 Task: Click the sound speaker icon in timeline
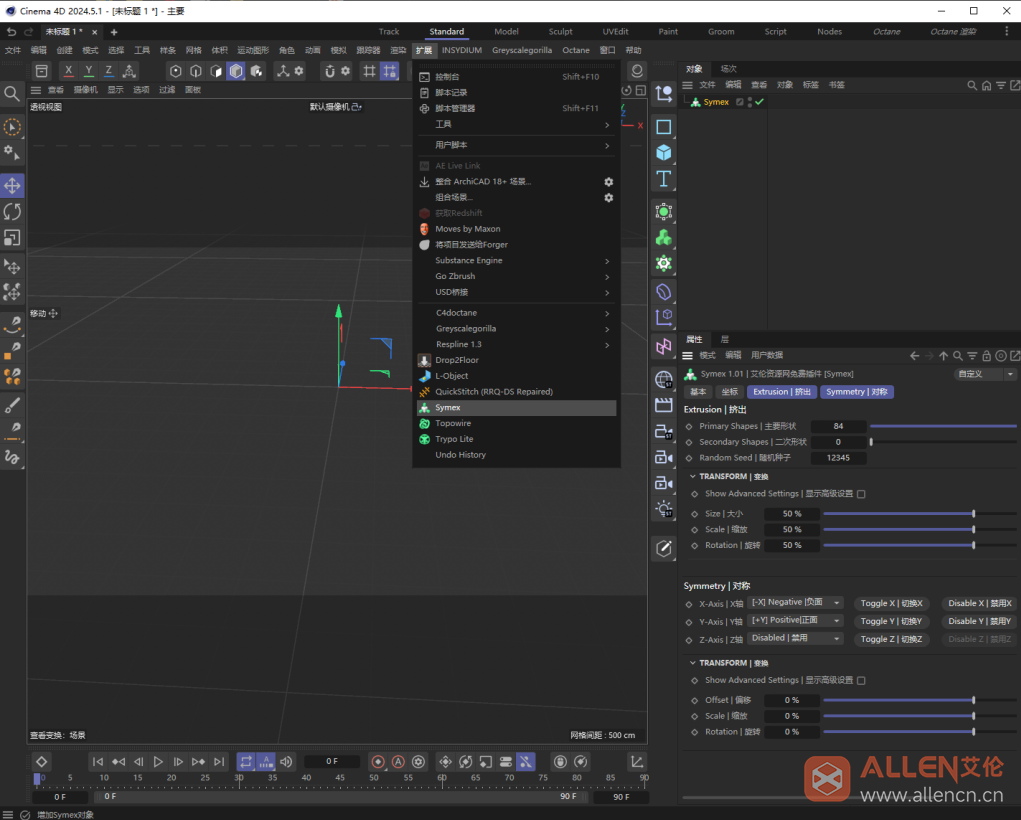point(286,761)
